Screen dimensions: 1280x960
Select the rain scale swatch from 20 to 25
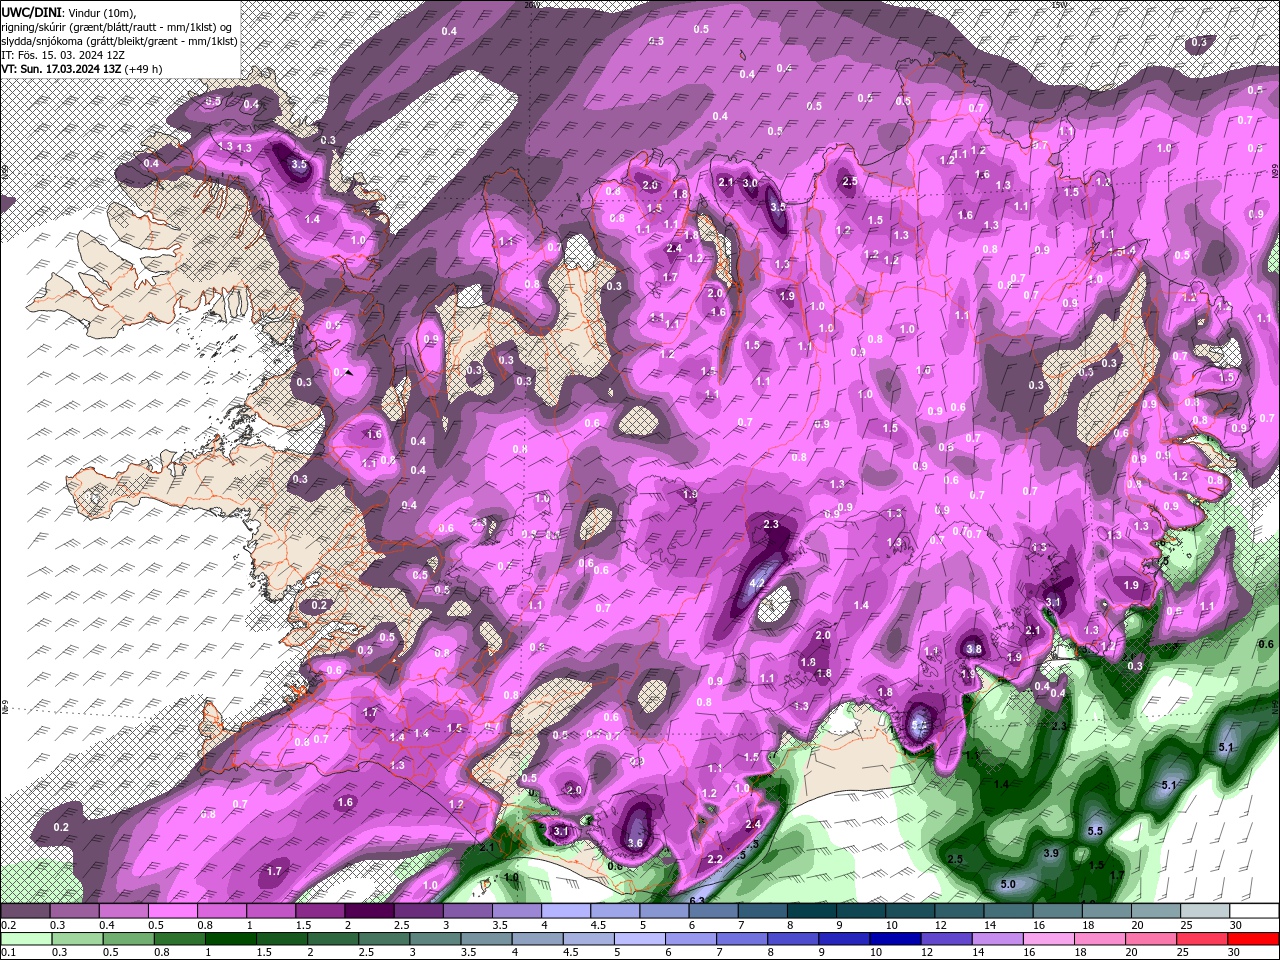1152,939
